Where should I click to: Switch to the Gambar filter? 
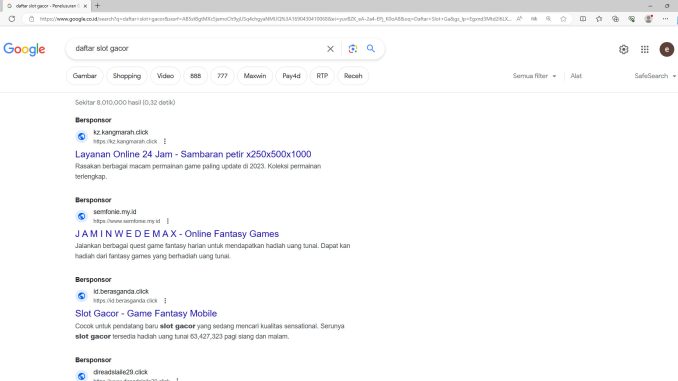tap(85, 76)
